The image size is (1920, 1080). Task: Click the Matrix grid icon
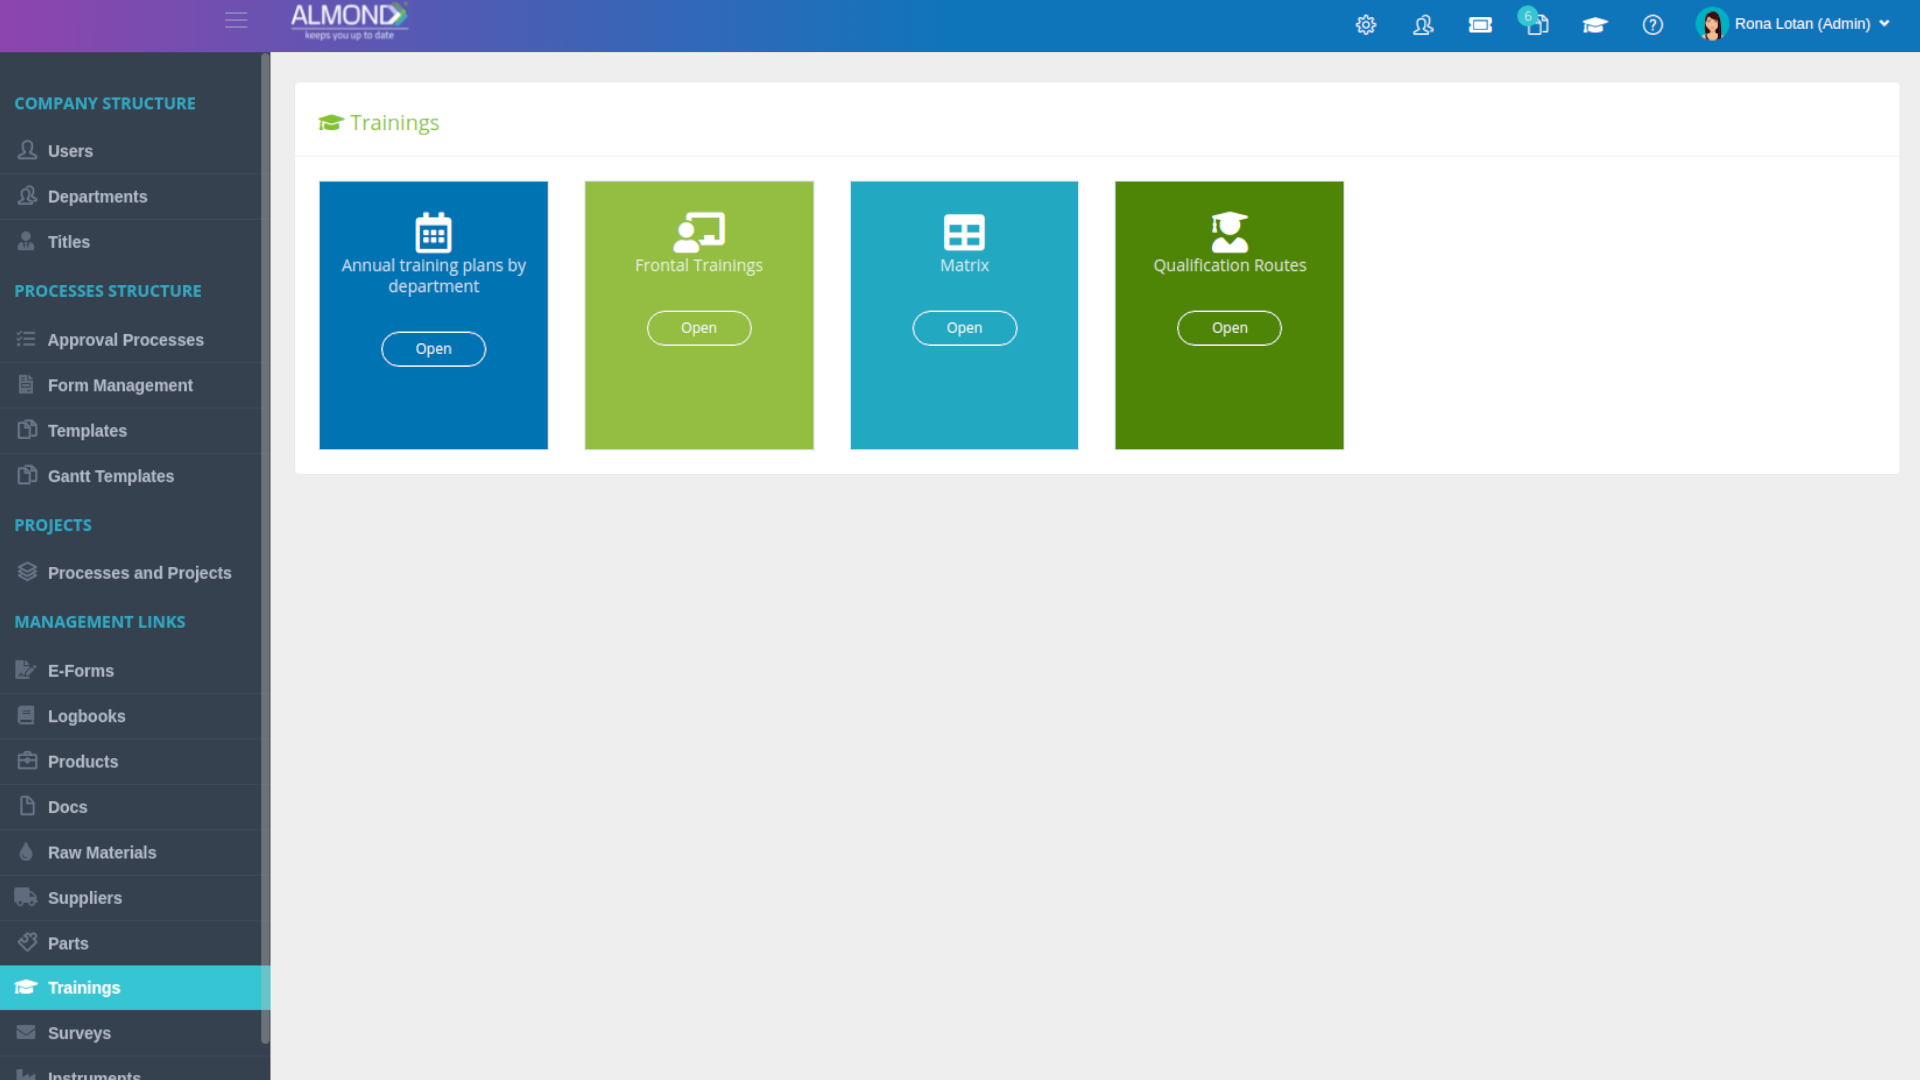tap(964, 232)
